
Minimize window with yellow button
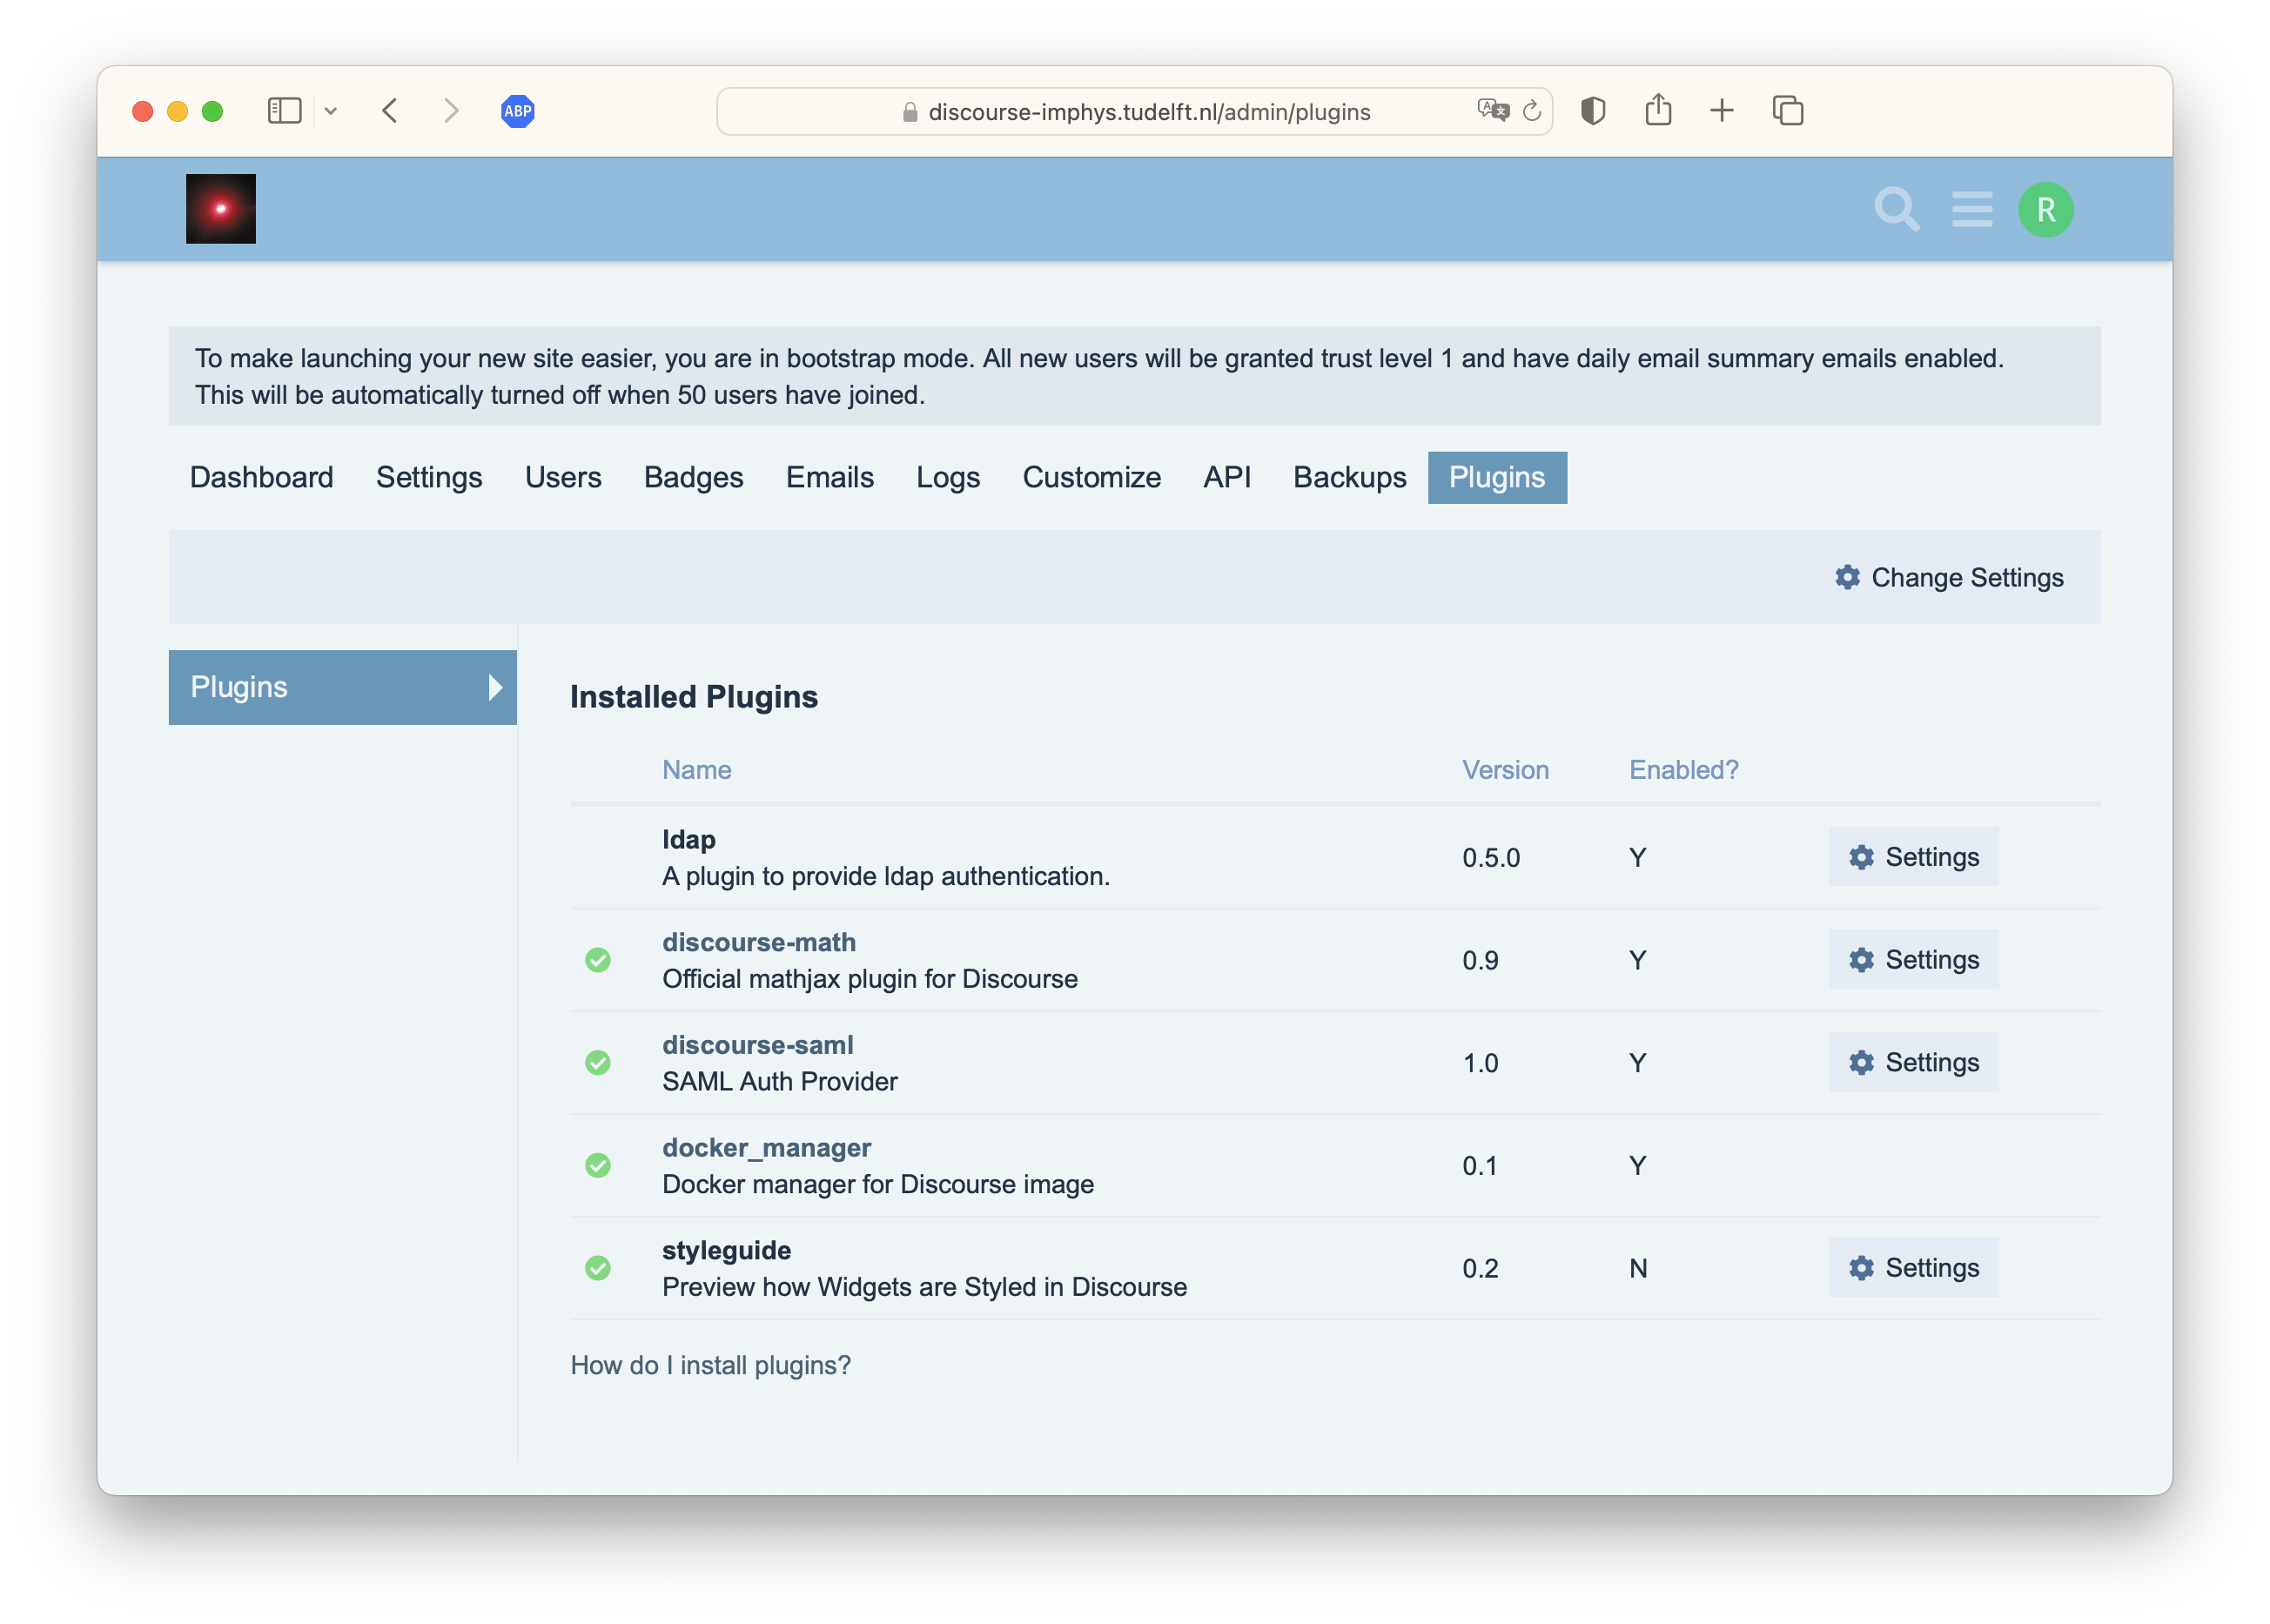[177, 111]
